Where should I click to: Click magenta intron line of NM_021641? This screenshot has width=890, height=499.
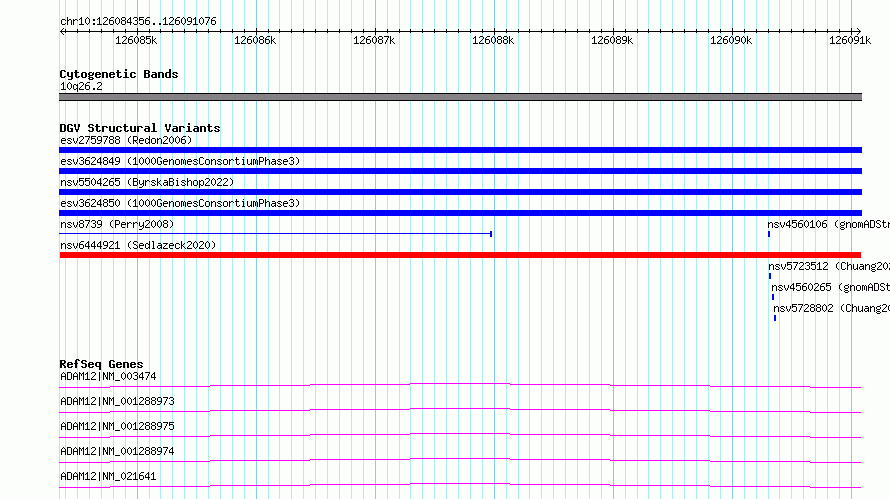[460, 485]
